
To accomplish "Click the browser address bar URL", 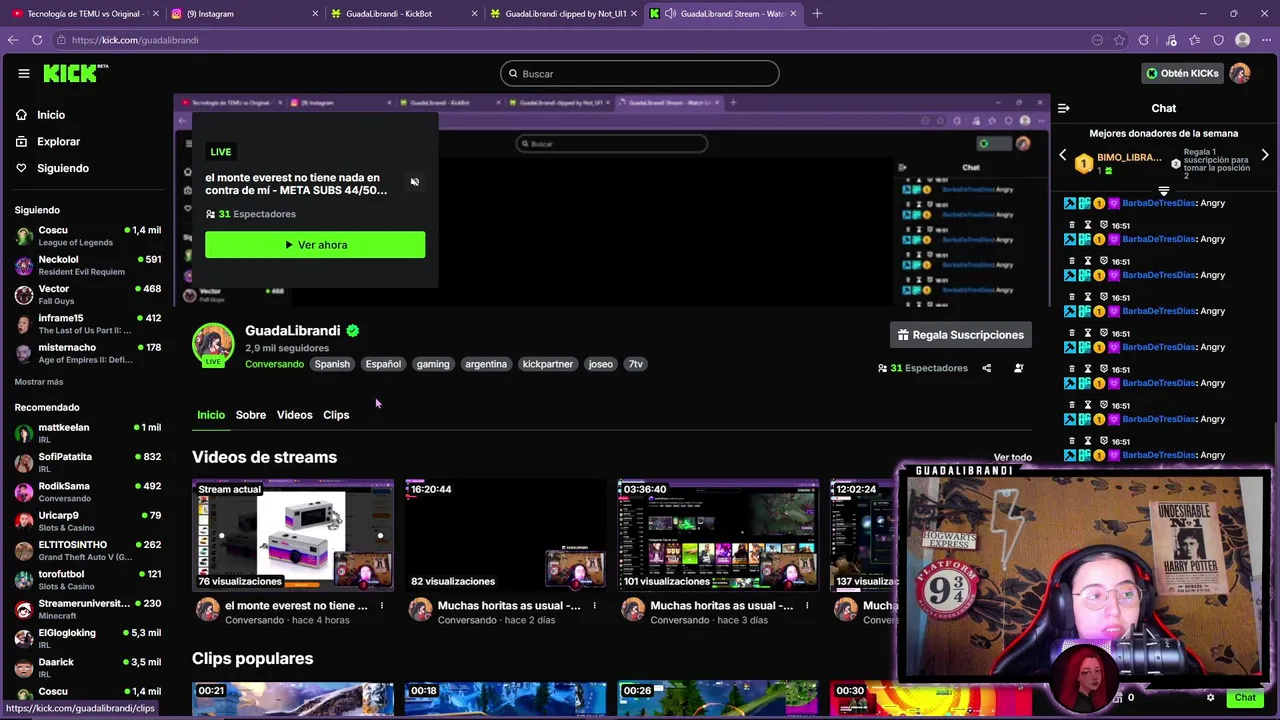I will pyautogui.click(x=135, y=40).
